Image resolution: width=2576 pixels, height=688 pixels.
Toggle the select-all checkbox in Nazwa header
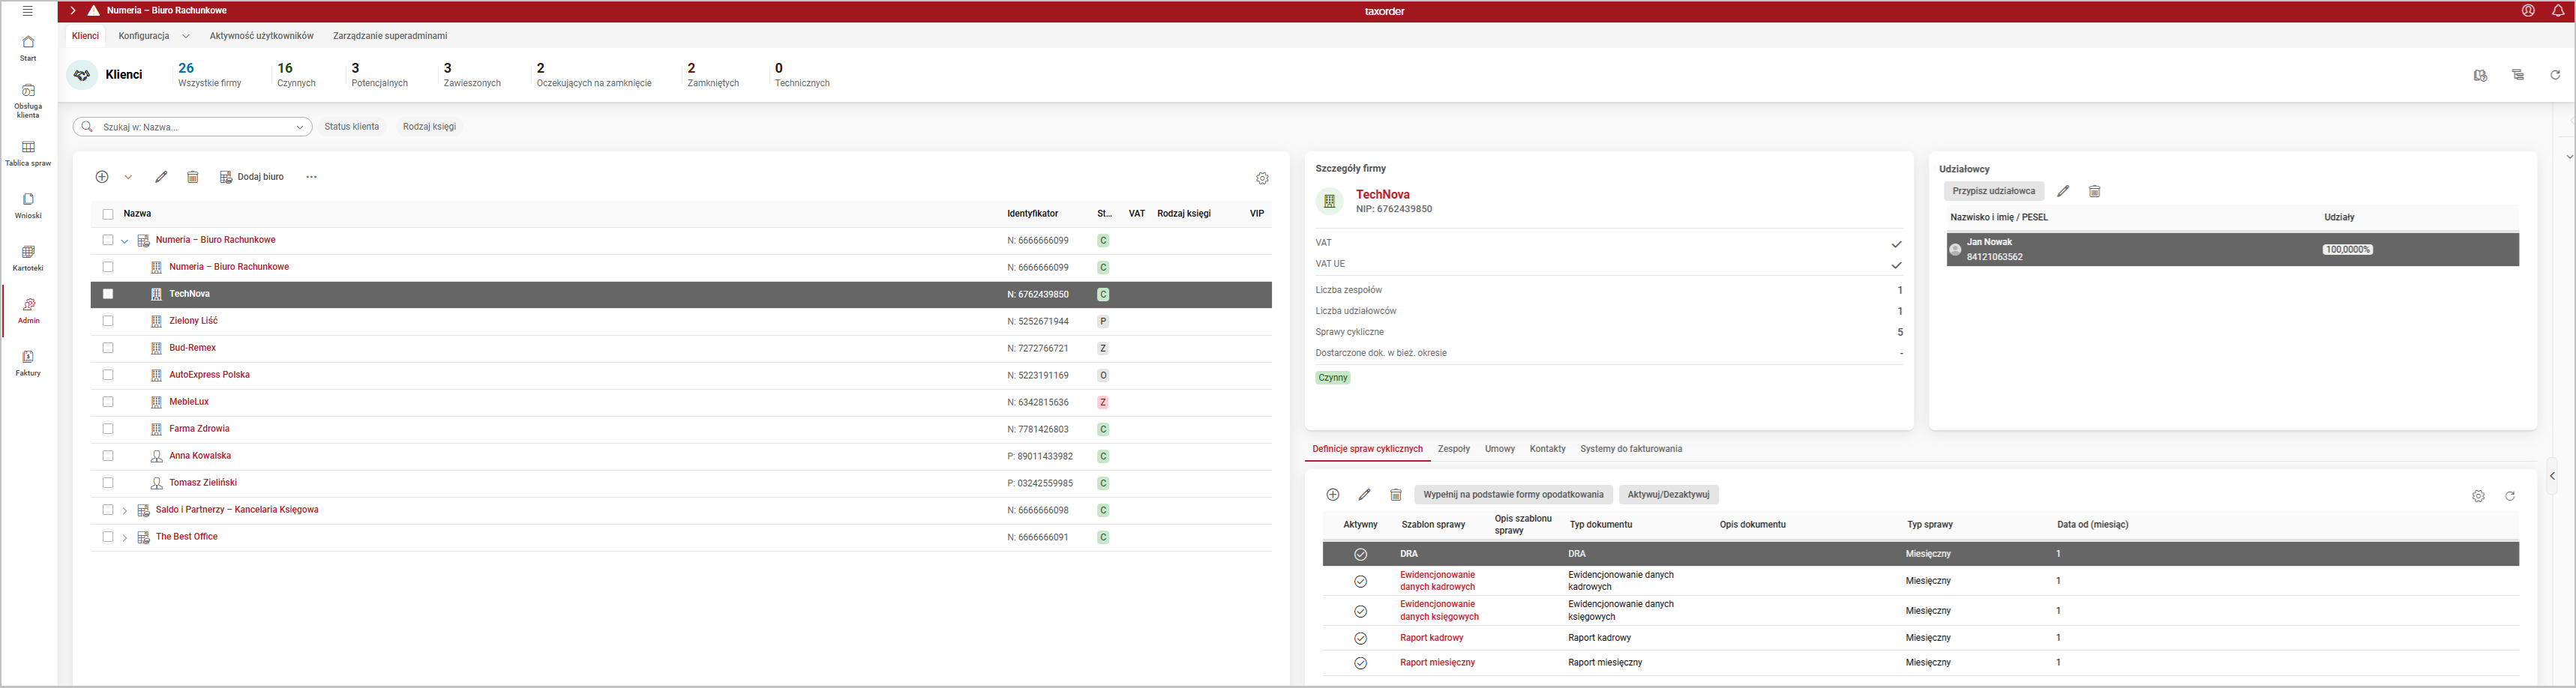(x=108, y=214)
